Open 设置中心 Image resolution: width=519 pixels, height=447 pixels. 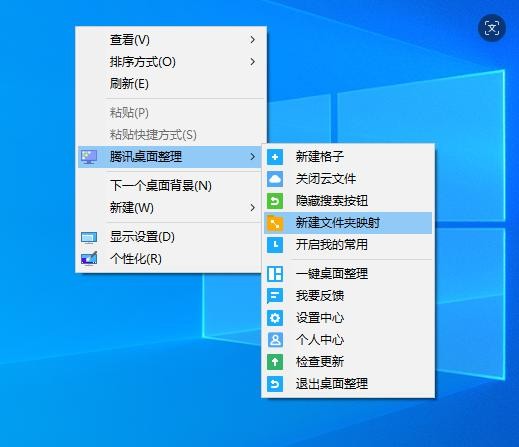click(348, 318)
